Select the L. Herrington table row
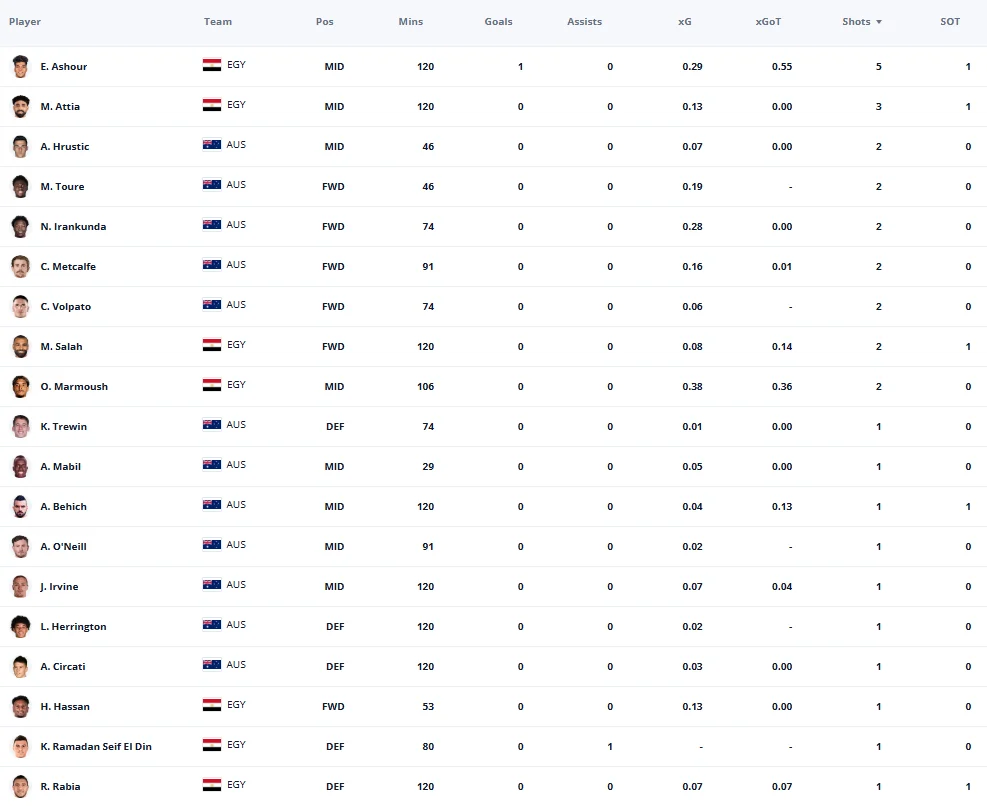Viewport: 987px width, 806px height. (494, 627)
